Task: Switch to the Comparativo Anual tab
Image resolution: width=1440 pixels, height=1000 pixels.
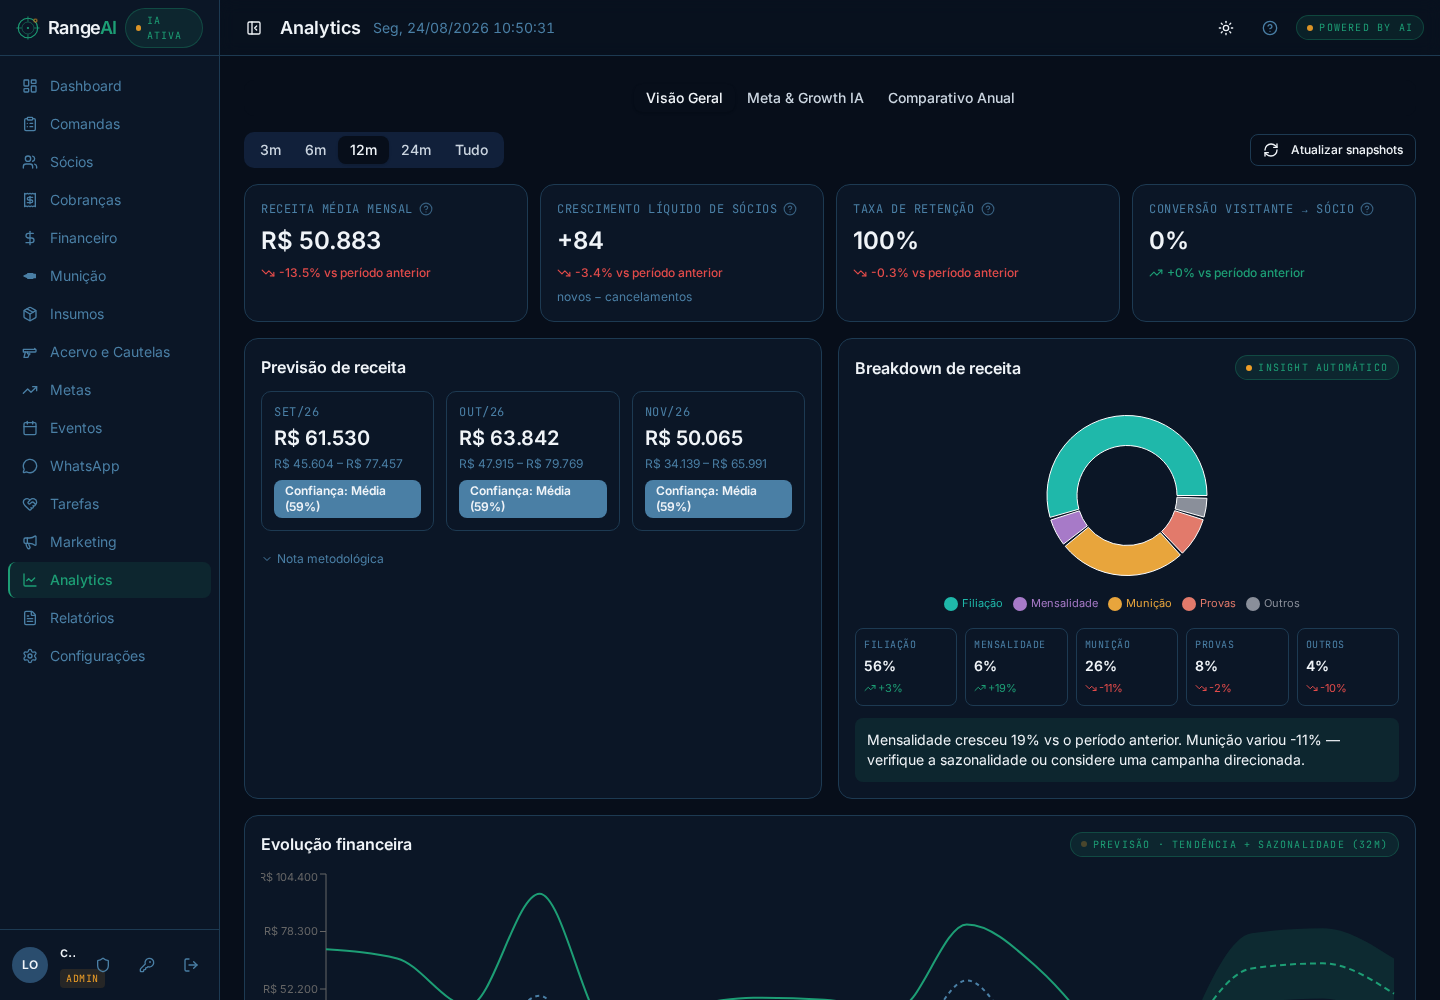Action: pos(951,98)
